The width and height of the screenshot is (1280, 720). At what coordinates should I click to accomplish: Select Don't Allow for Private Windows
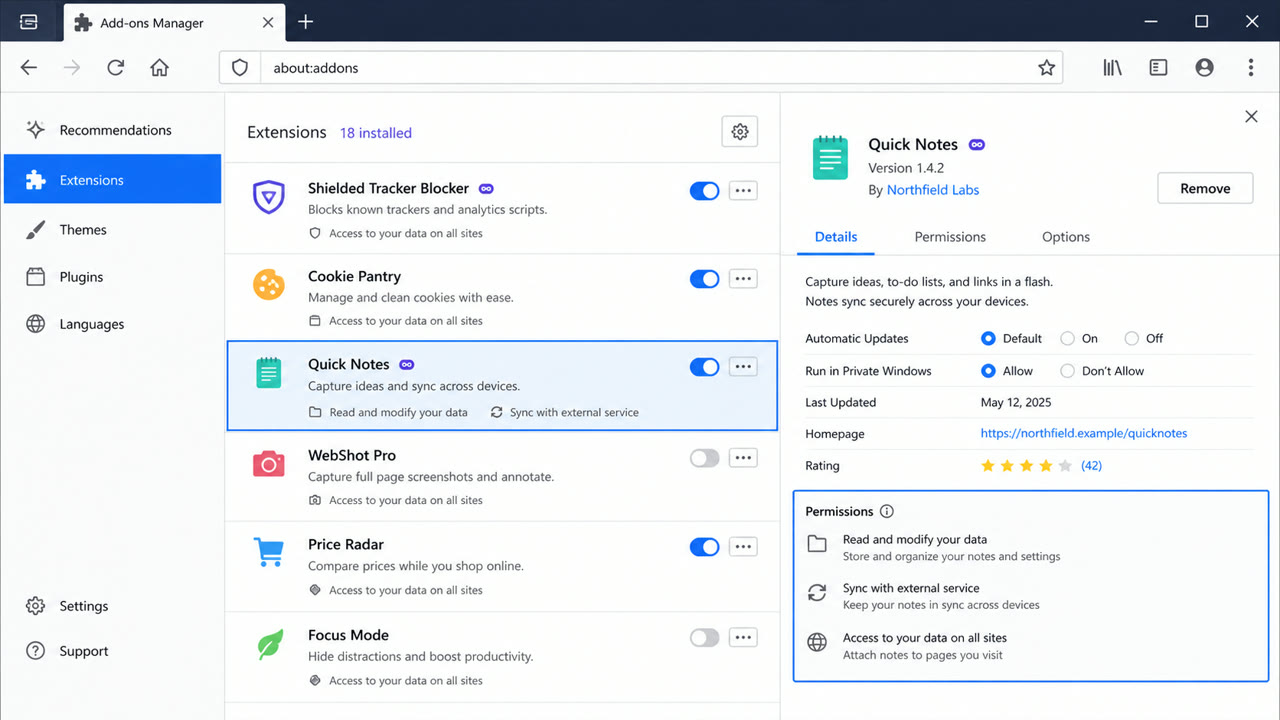click(x=1067, y=371)
